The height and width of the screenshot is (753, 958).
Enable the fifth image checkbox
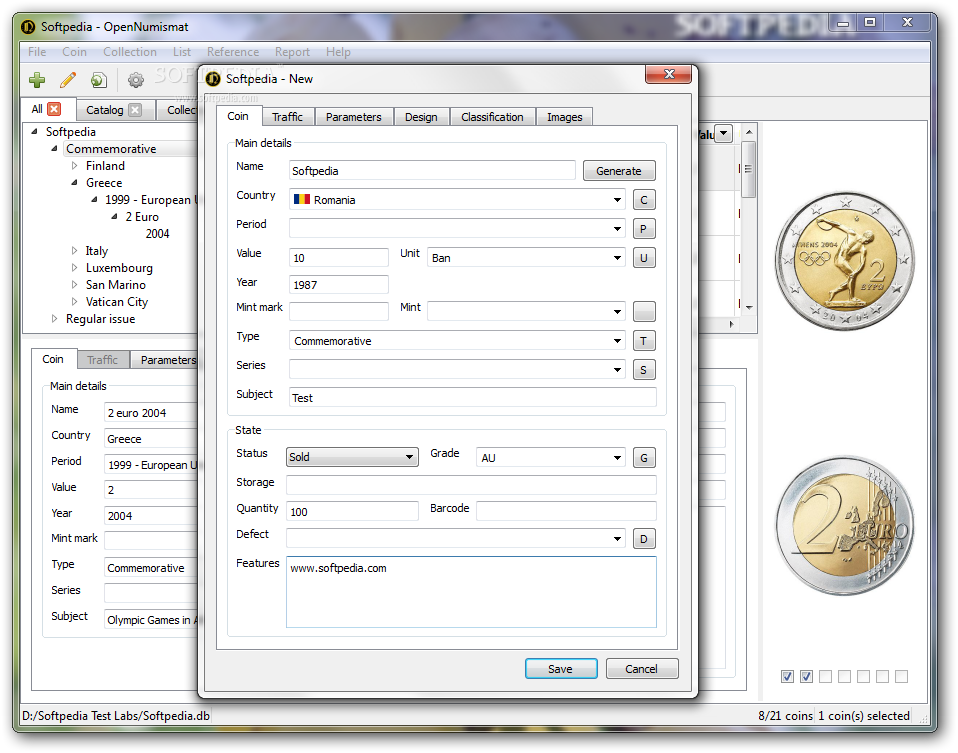coord(863,676)
